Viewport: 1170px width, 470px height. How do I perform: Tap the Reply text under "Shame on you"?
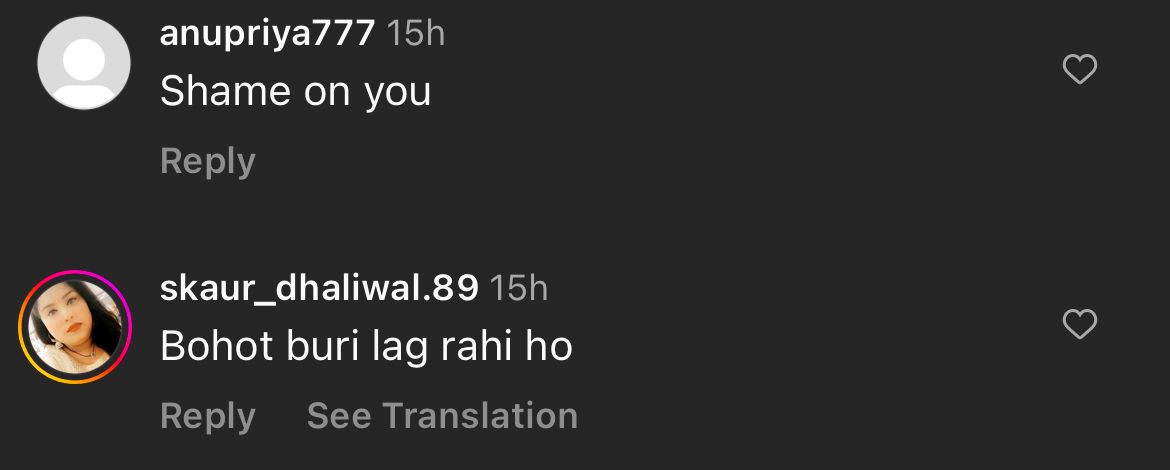coord(207,161)
